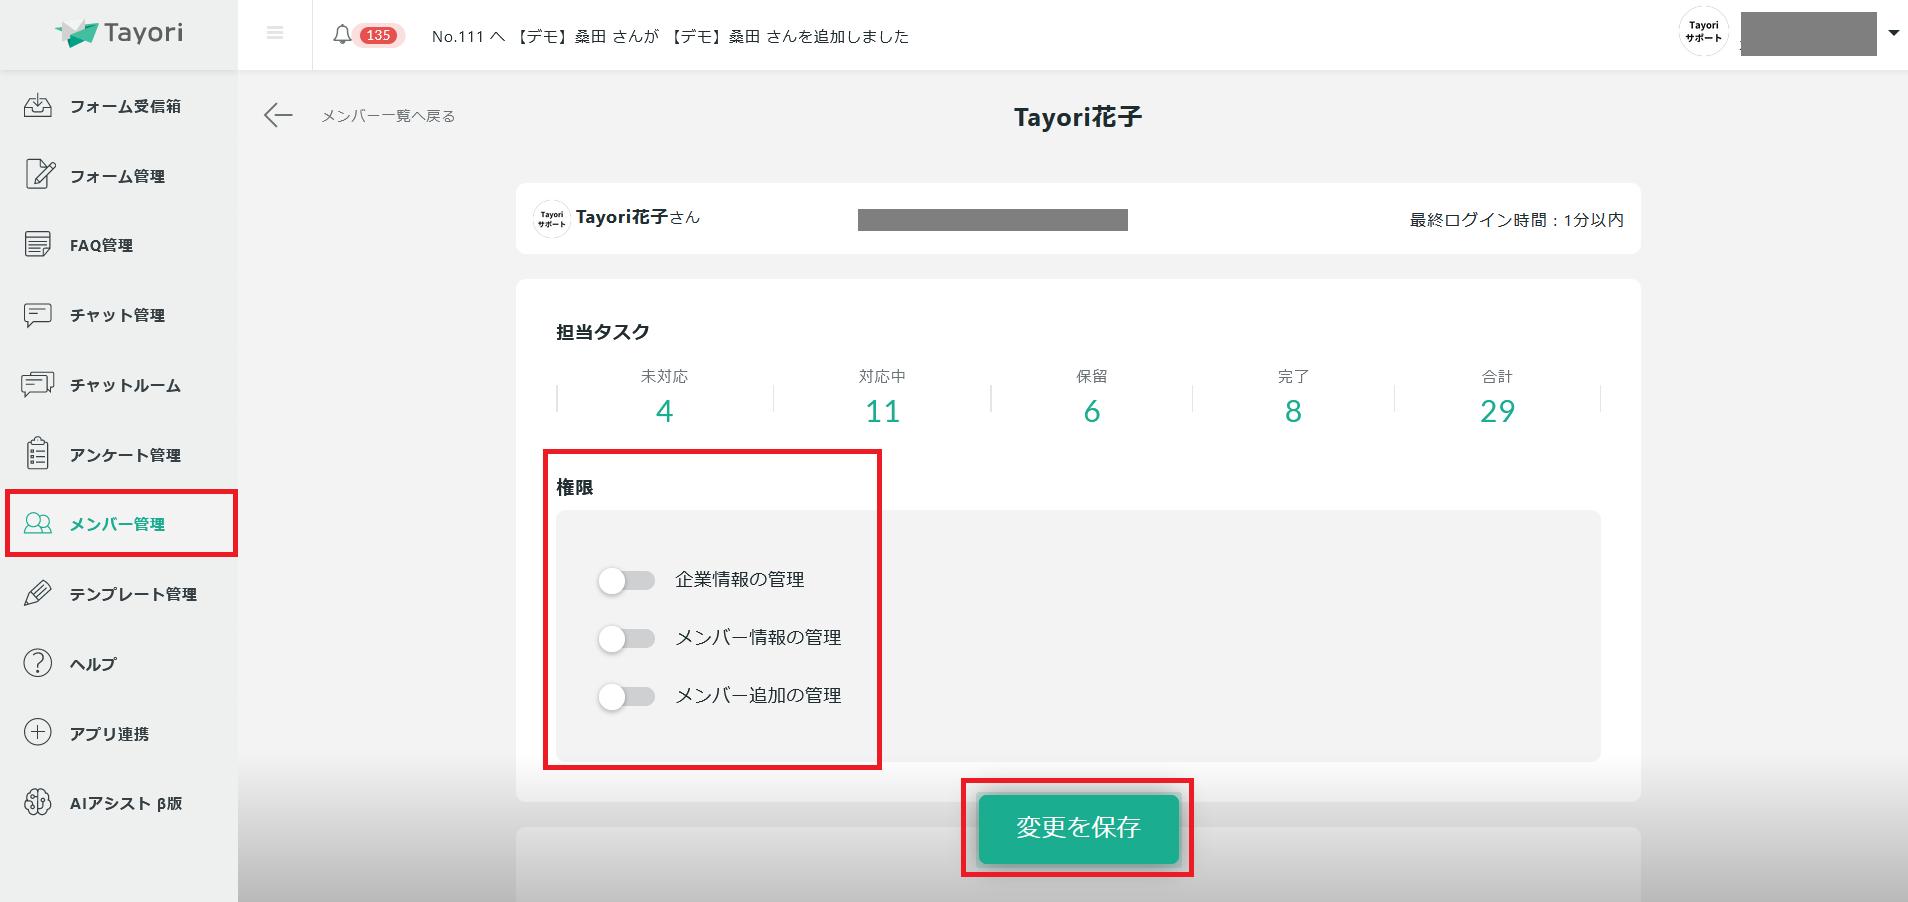Click 保留 count 6
Screen dimensions: 1908x902
(1092, 411)
